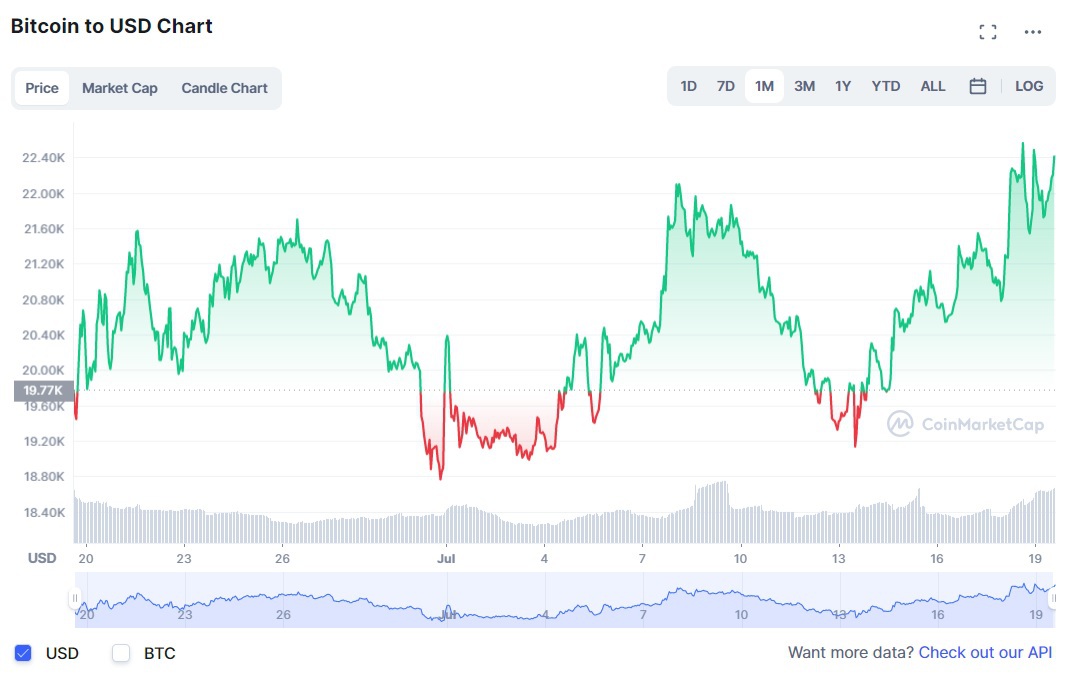The image size is (1075, 679).
Task: Open the date range calendar picker
Action: click(977, 86)
